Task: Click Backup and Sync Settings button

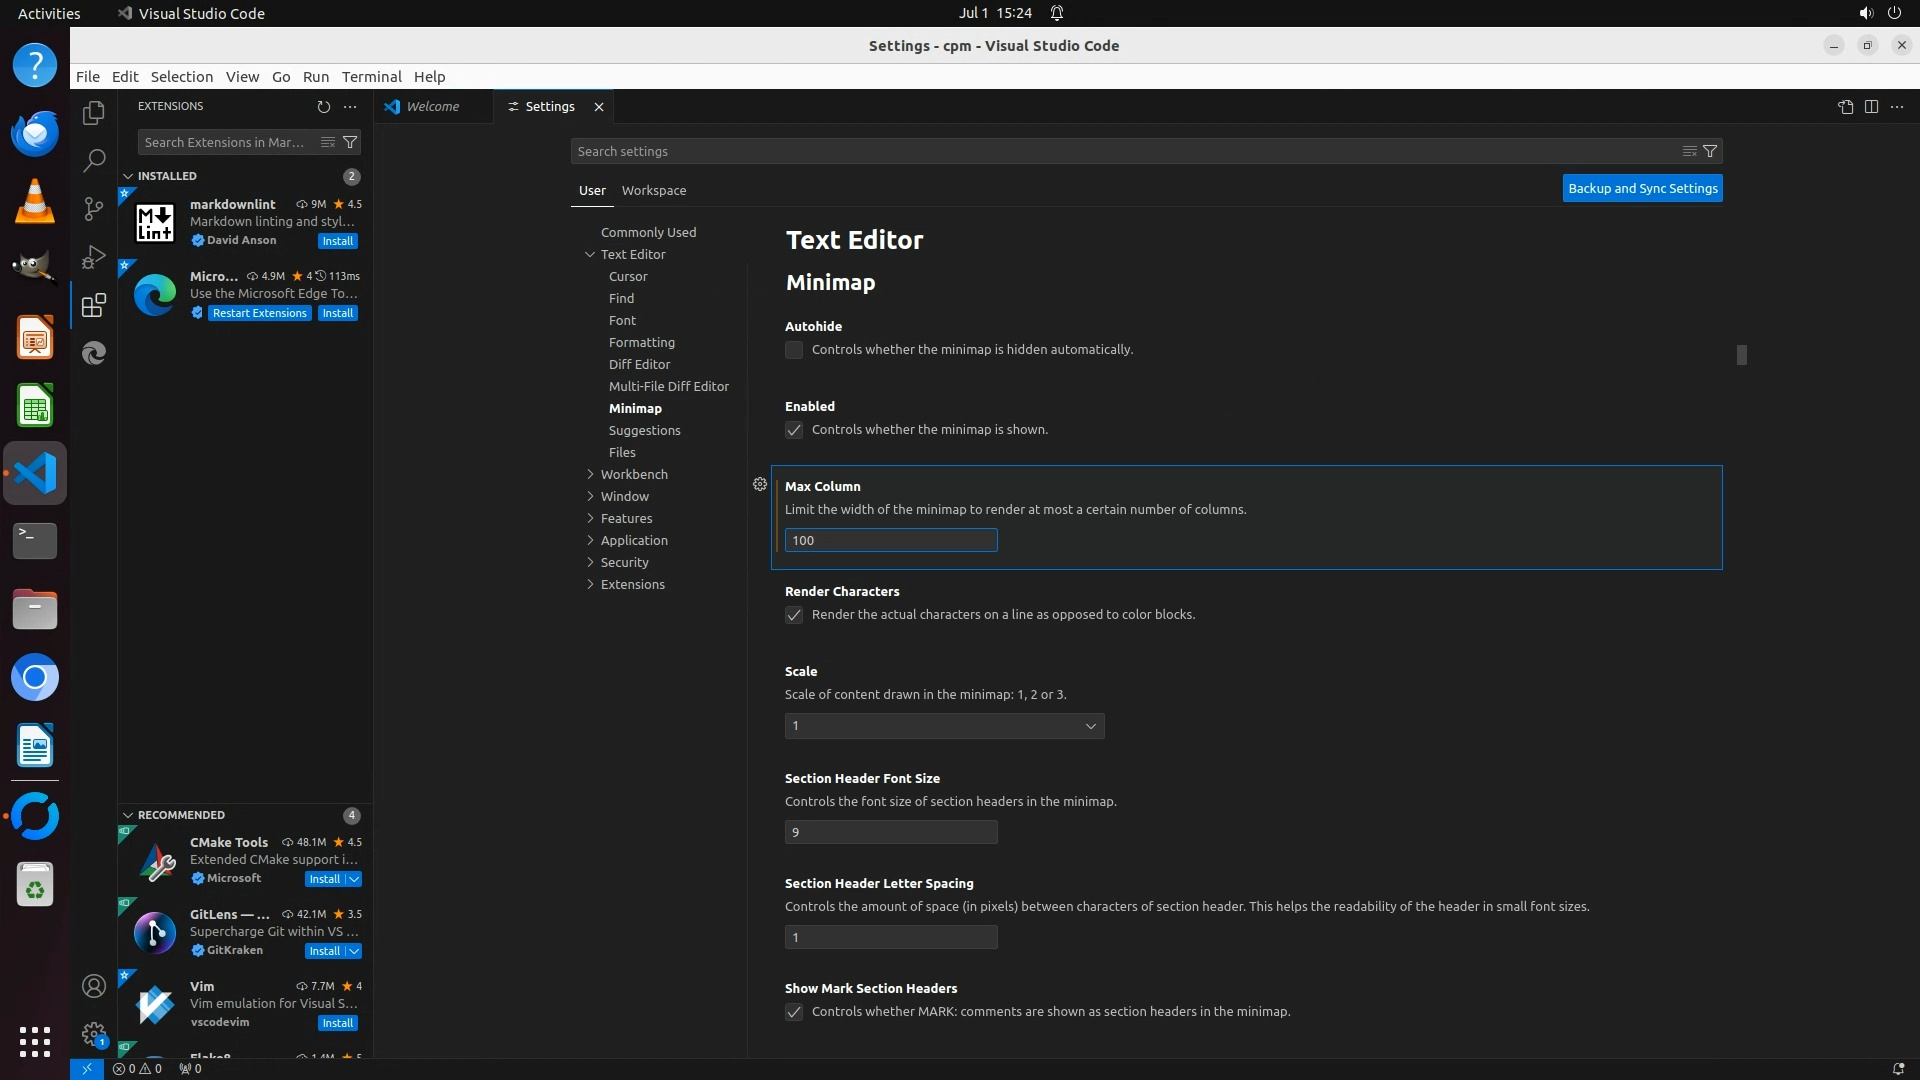Action: click(1642, 188)
